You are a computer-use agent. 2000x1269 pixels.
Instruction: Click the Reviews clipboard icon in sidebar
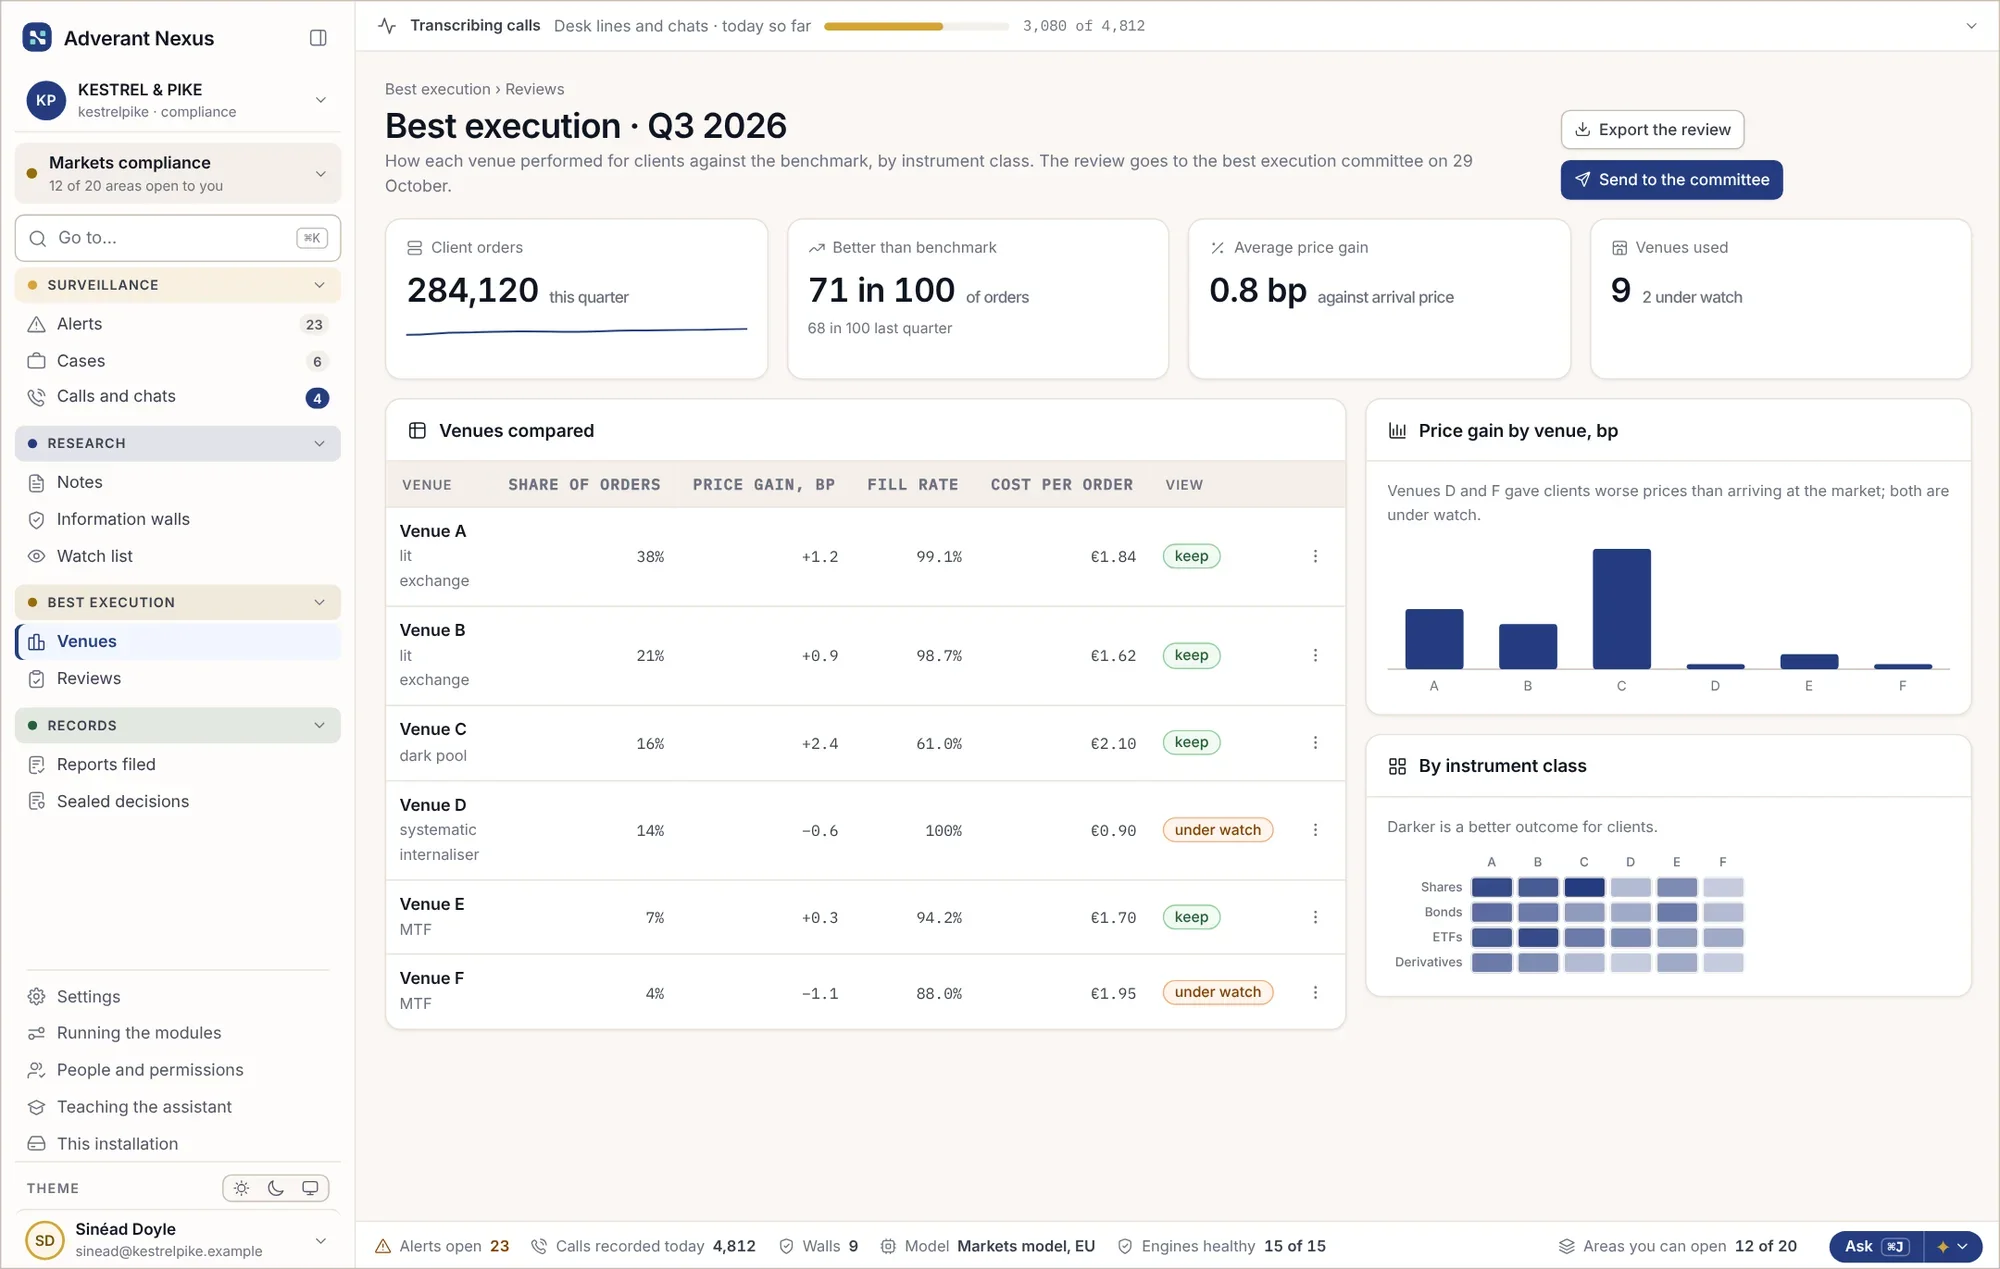[37, 679]
